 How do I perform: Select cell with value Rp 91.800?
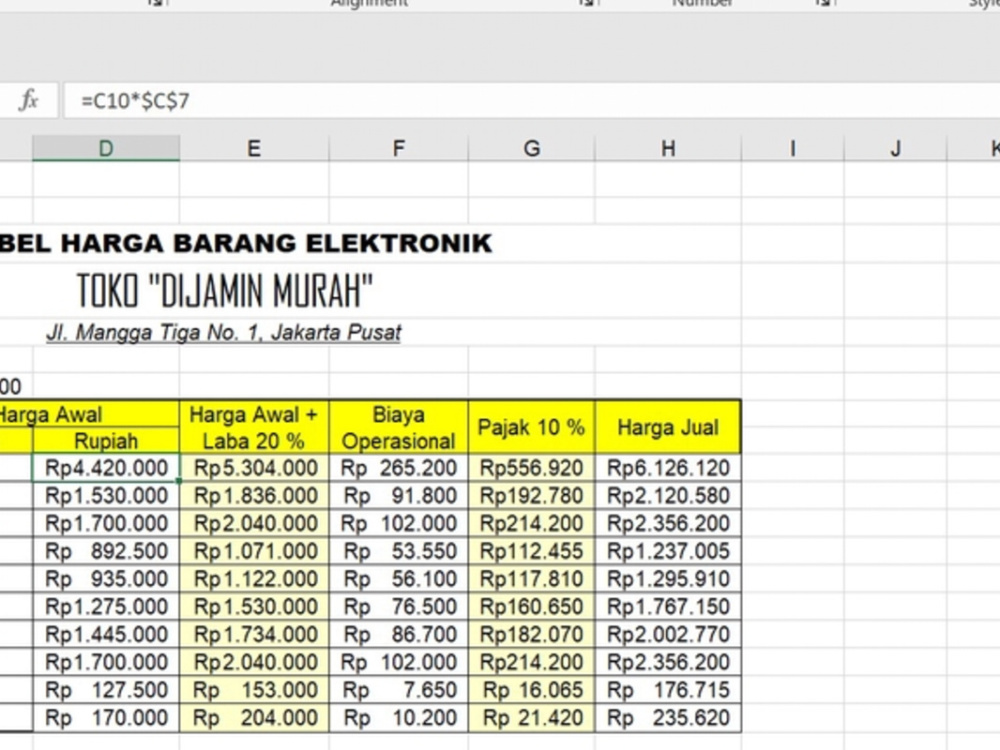399,496
